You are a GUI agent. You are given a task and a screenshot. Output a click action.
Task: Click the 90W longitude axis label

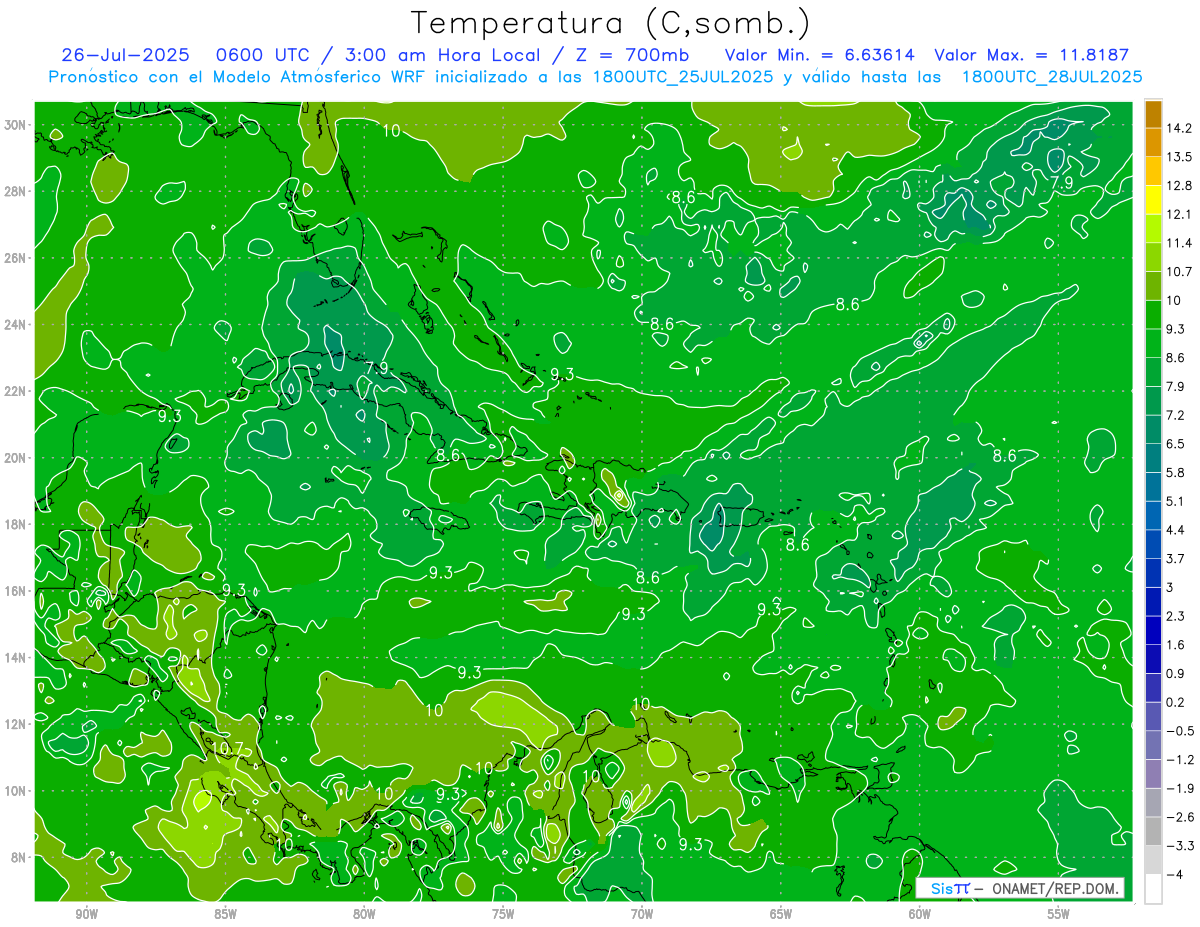click(x=86, y=914)
